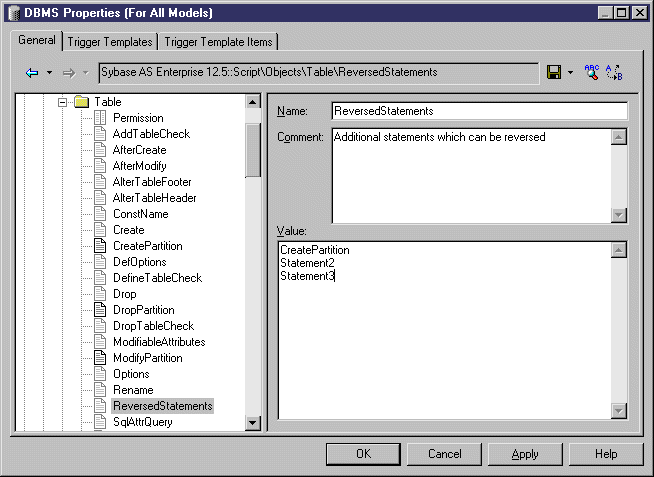
Task: Click the path field showing Sybase AS Enterprise
Action: click(319, 73)
